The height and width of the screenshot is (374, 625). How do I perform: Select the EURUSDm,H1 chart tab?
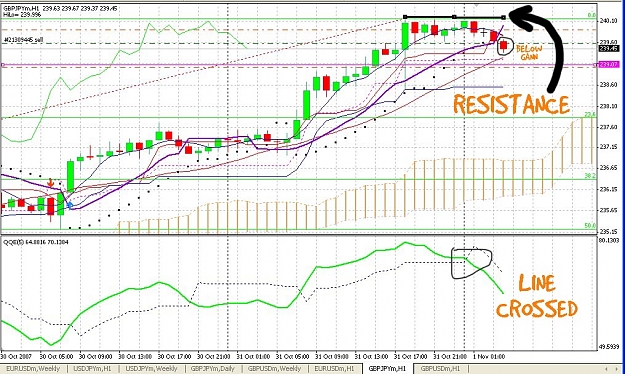click(x=334, y=369)
